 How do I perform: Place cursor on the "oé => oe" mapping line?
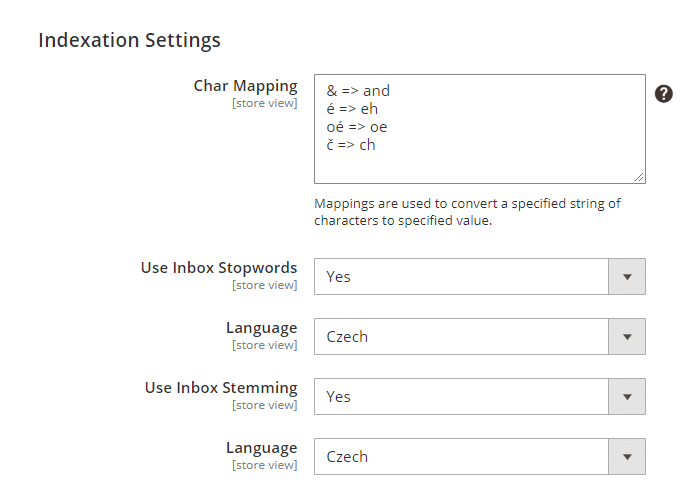click(357, 127)
